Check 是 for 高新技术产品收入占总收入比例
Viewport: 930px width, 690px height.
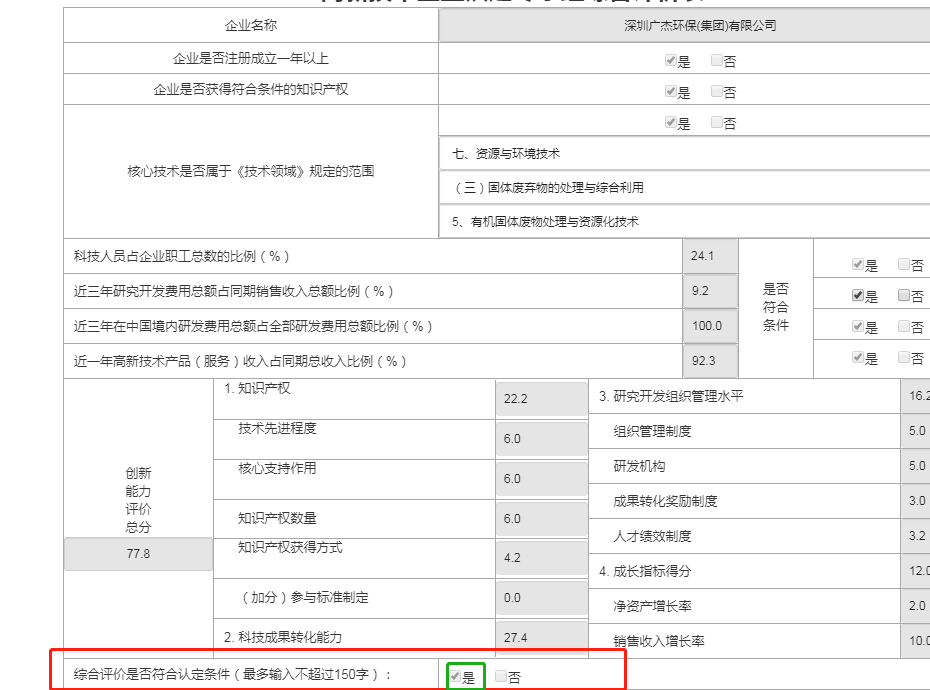tap(857, 357)
